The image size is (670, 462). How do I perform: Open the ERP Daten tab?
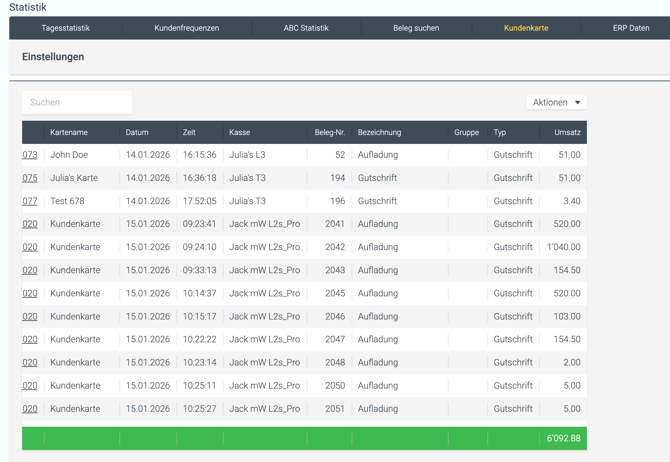pyautogui.click(x=631, y=28)
